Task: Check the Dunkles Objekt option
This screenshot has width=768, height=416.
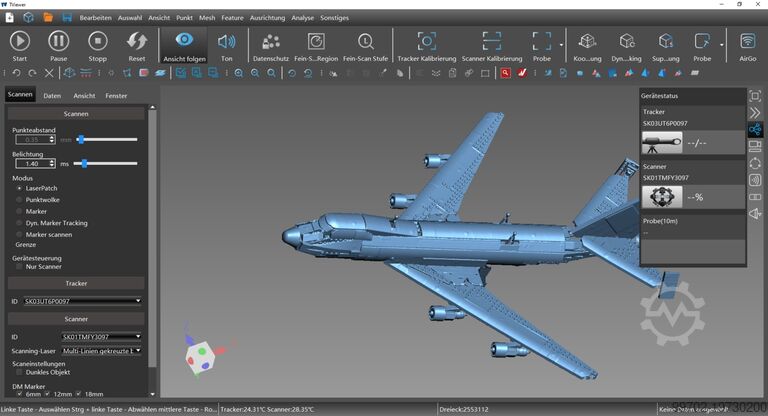Action: [x=20, y=373]
